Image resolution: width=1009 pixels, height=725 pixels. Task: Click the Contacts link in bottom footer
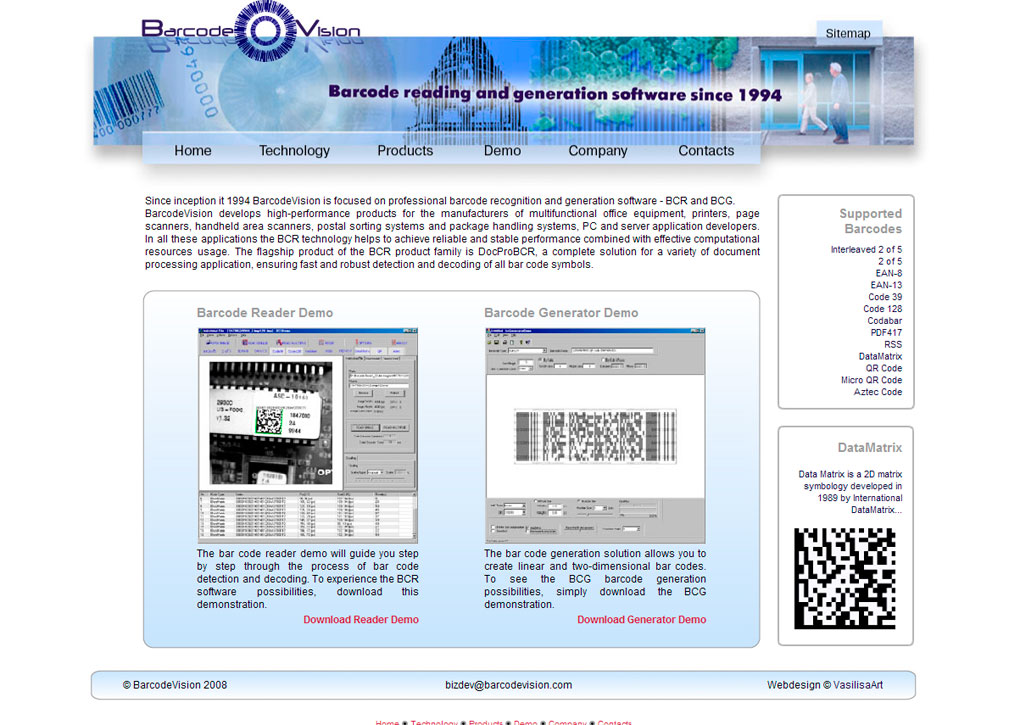(615, 722)
